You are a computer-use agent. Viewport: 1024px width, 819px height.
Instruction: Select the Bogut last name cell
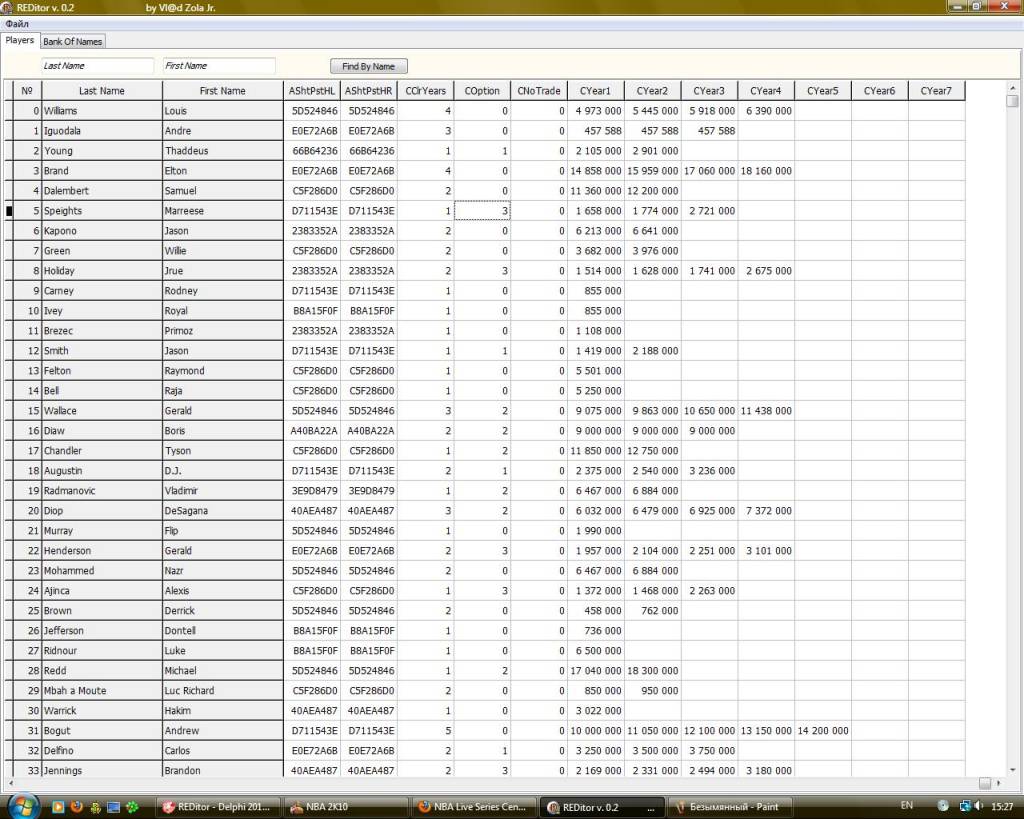[102, 731]
